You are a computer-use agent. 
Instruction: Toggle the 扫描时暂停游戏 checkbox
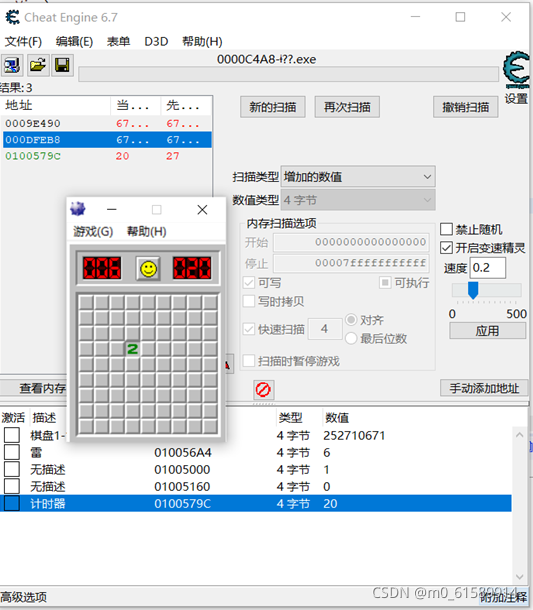(x=249, y=361)
